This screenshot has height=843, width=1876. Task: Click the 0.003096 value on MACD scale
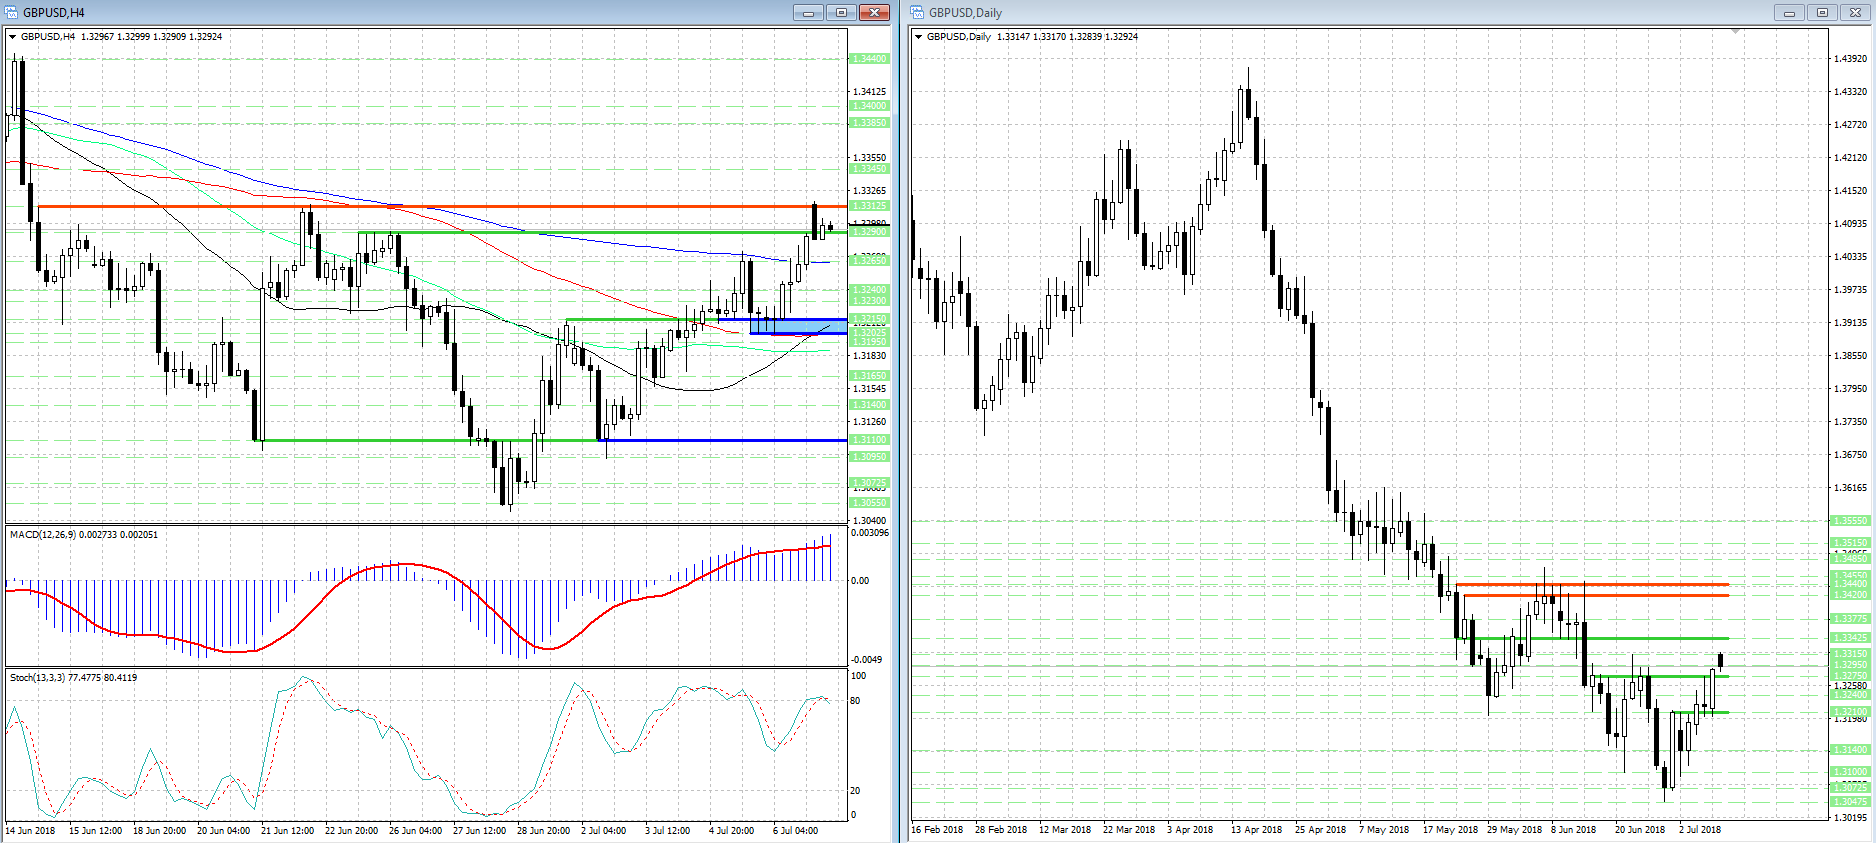click(x=870, y=533)
